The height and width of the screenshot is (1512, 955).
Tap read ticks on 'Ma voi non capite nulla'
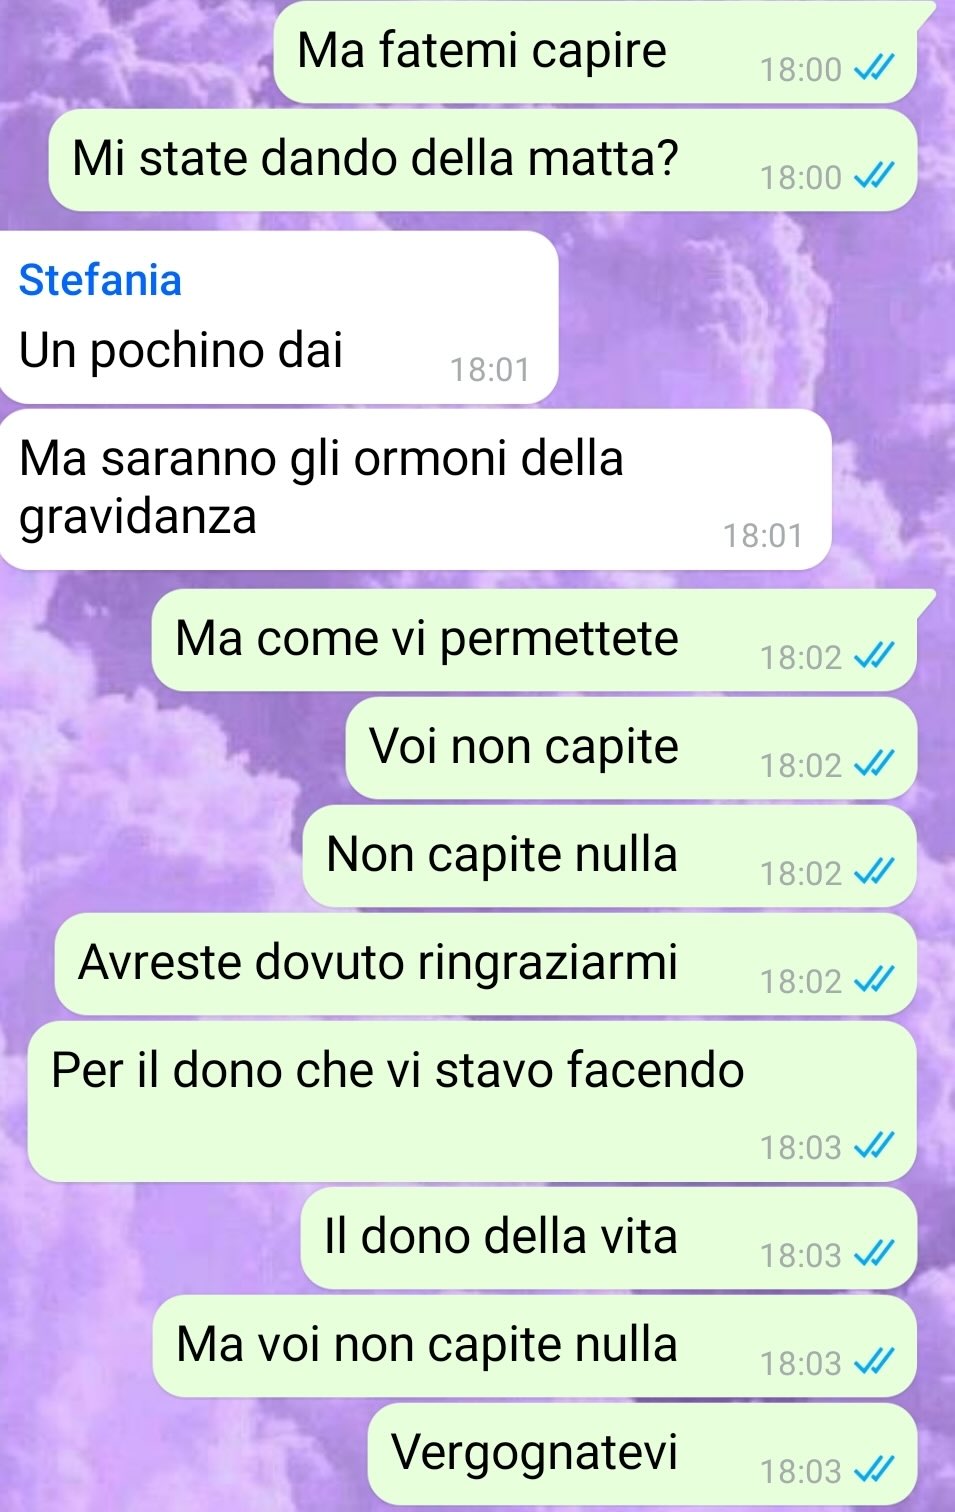coord(873,1362)
